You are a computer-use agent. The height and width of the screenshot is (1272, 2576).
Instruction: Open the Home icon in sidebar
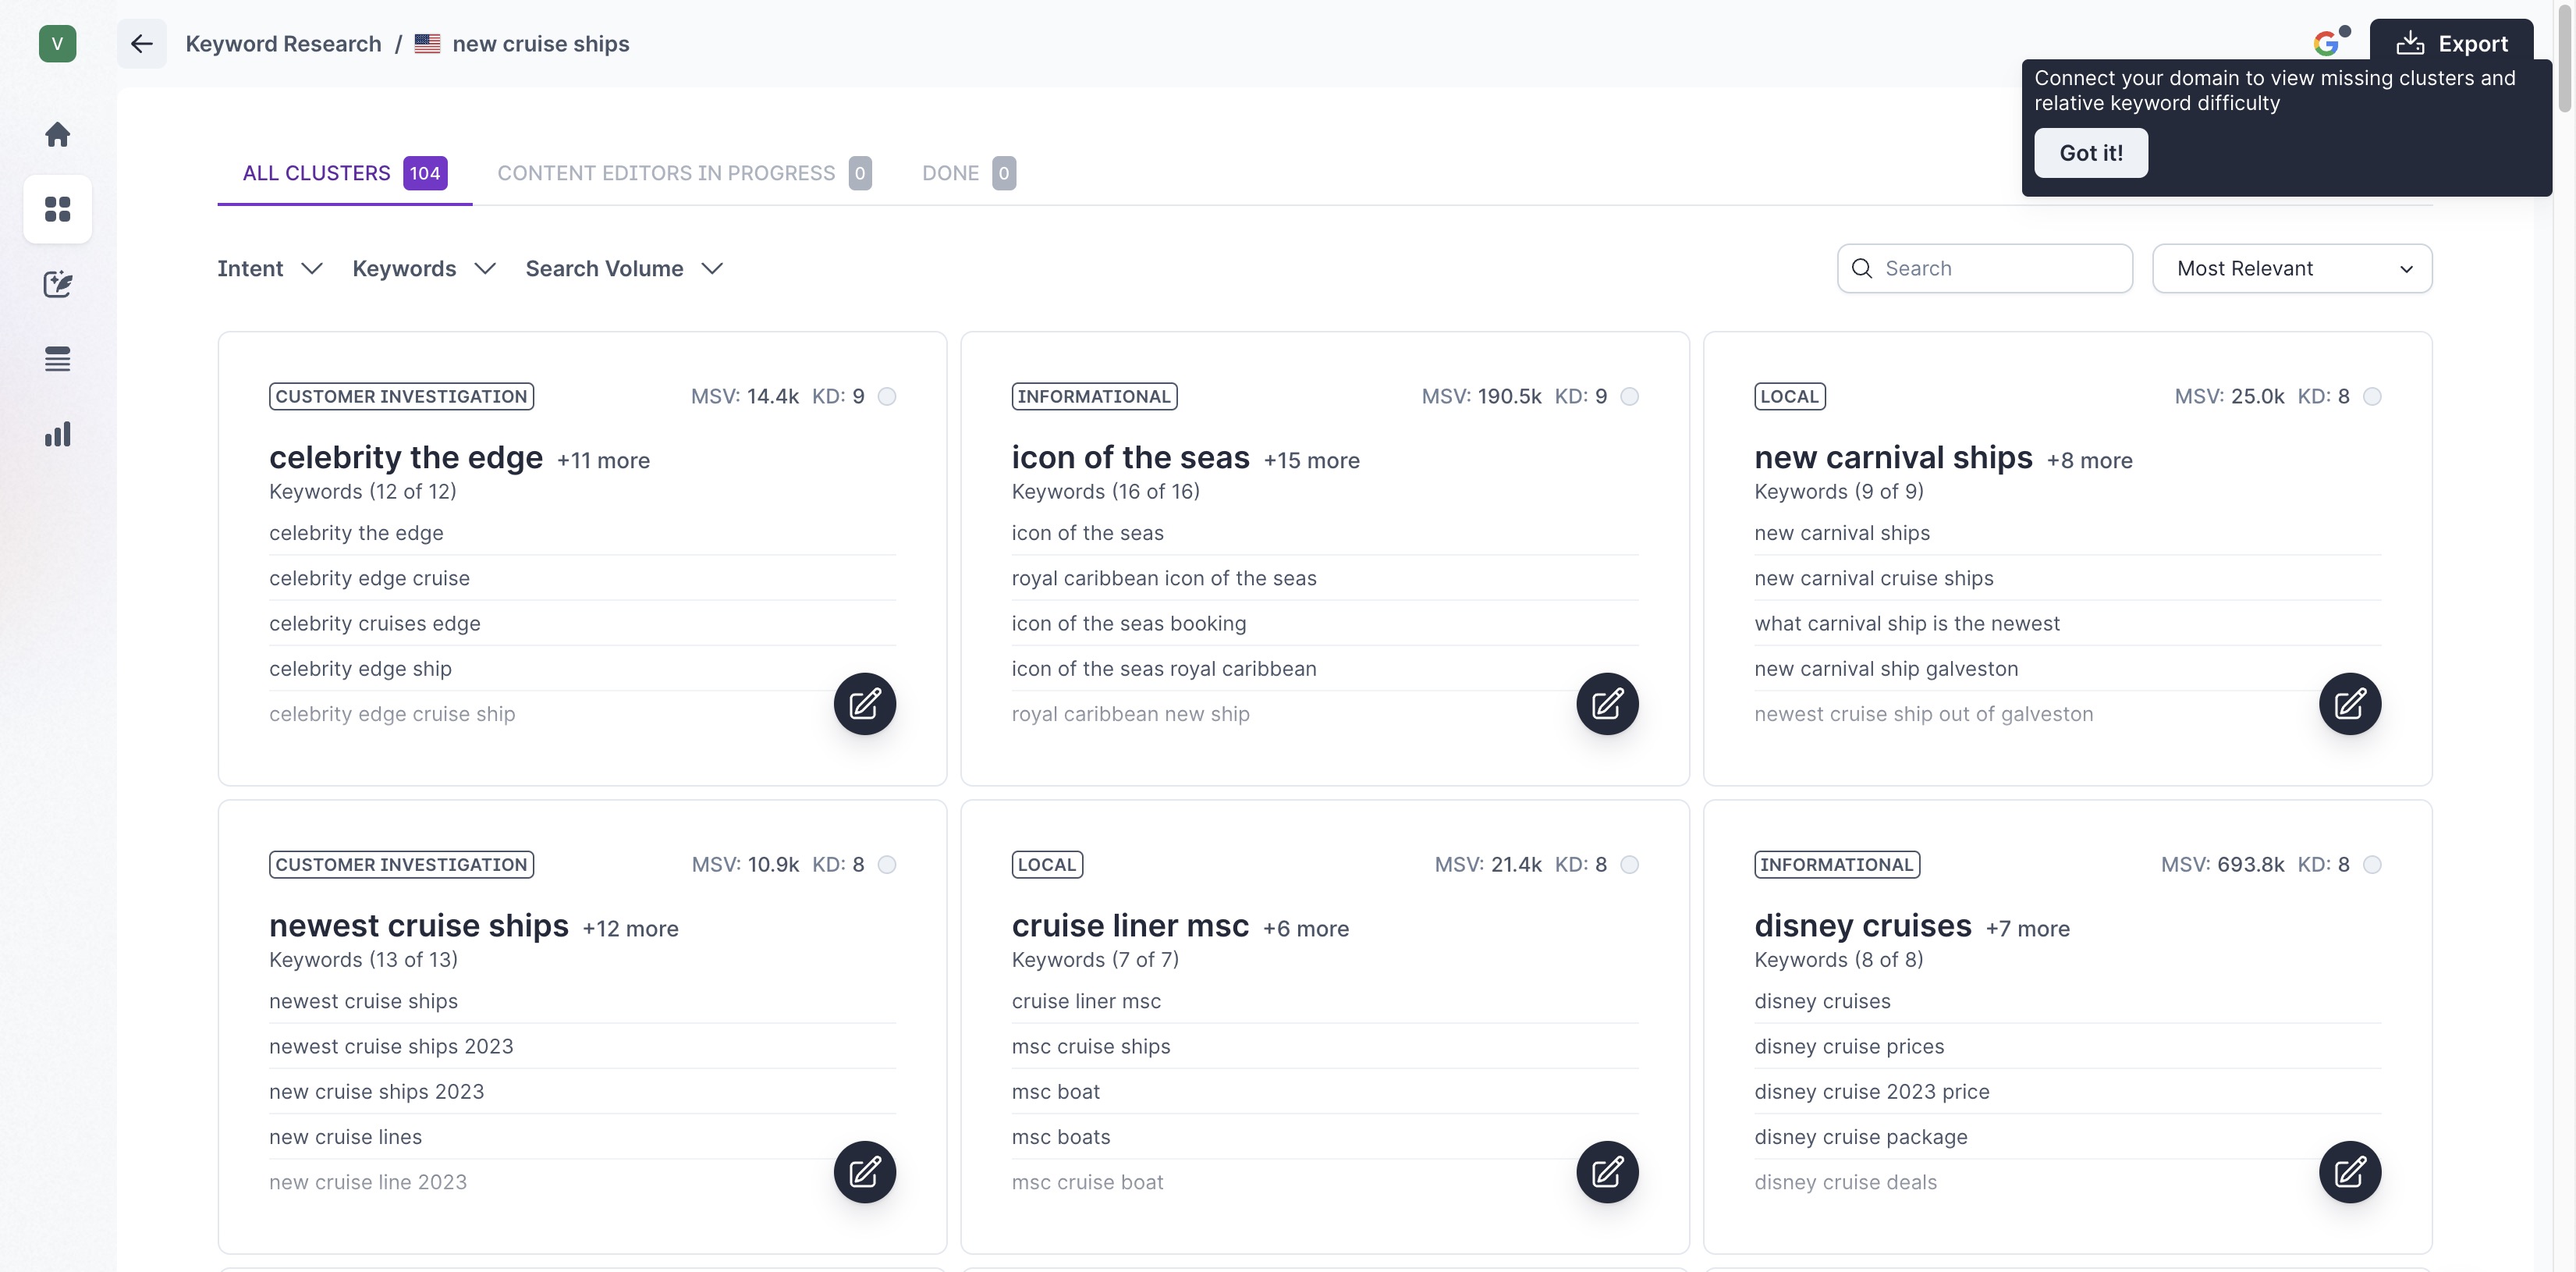(57, 134)
